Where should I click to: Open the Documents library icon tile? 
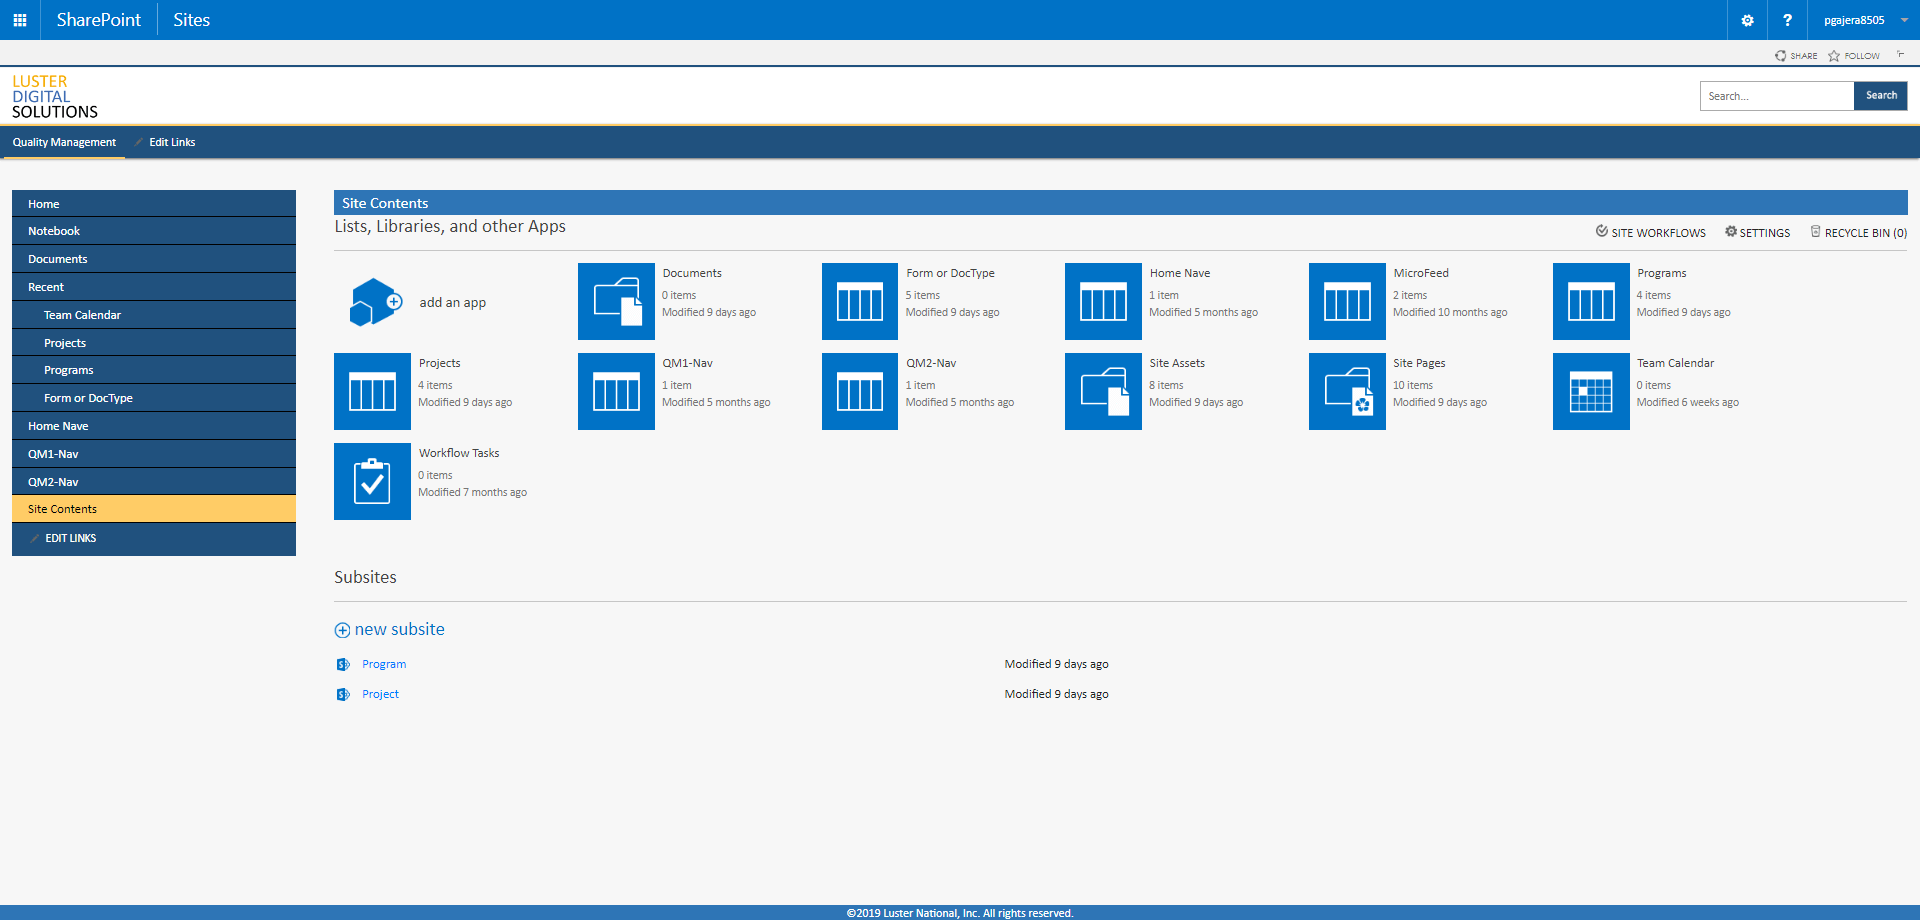(616, 302)
